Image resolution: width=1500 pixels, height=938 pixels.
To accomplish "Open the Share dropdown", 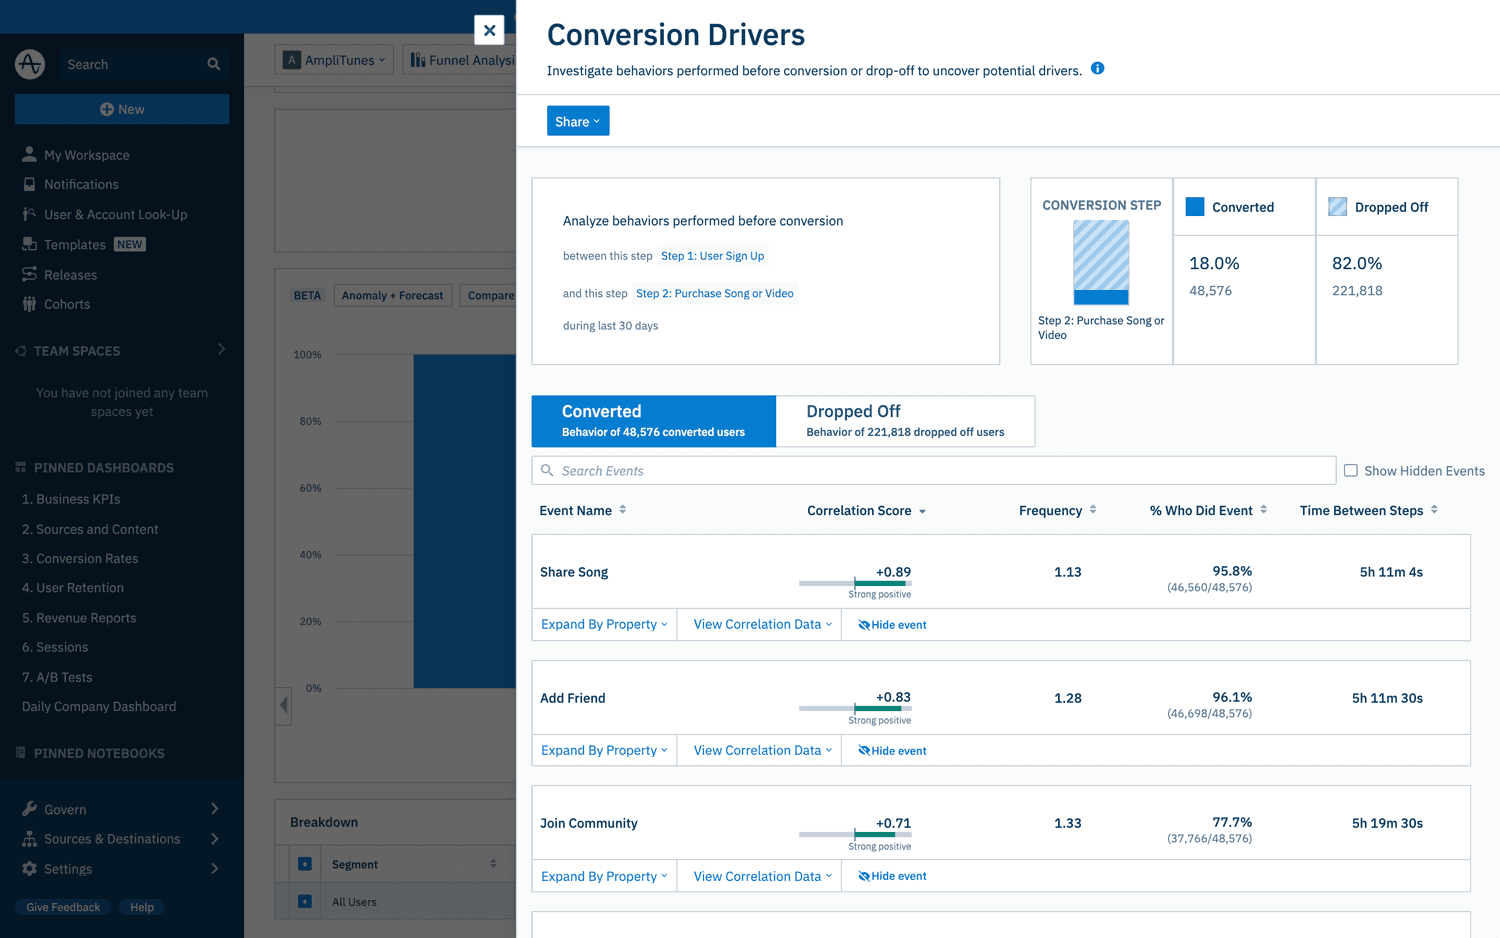I will click(x=578, y=120).
